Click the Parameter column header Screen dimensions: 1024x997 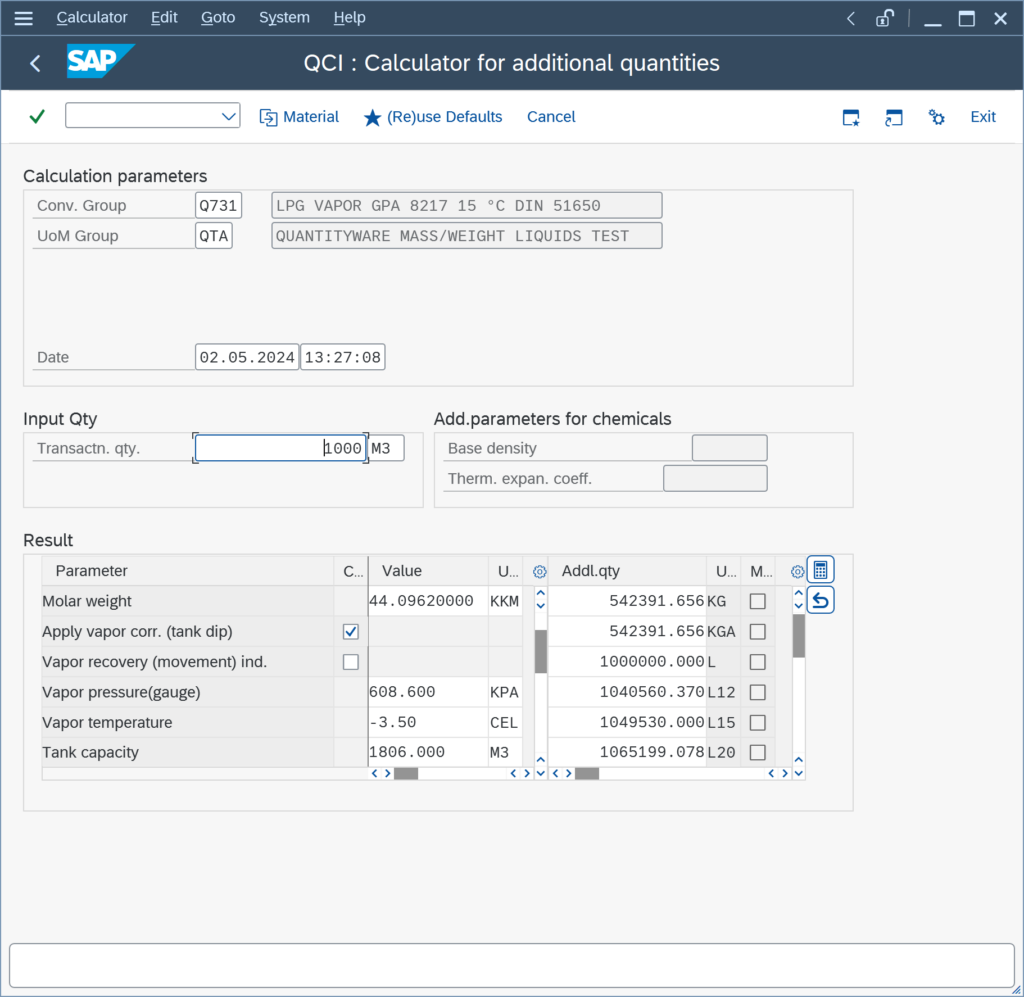(188, 571)
